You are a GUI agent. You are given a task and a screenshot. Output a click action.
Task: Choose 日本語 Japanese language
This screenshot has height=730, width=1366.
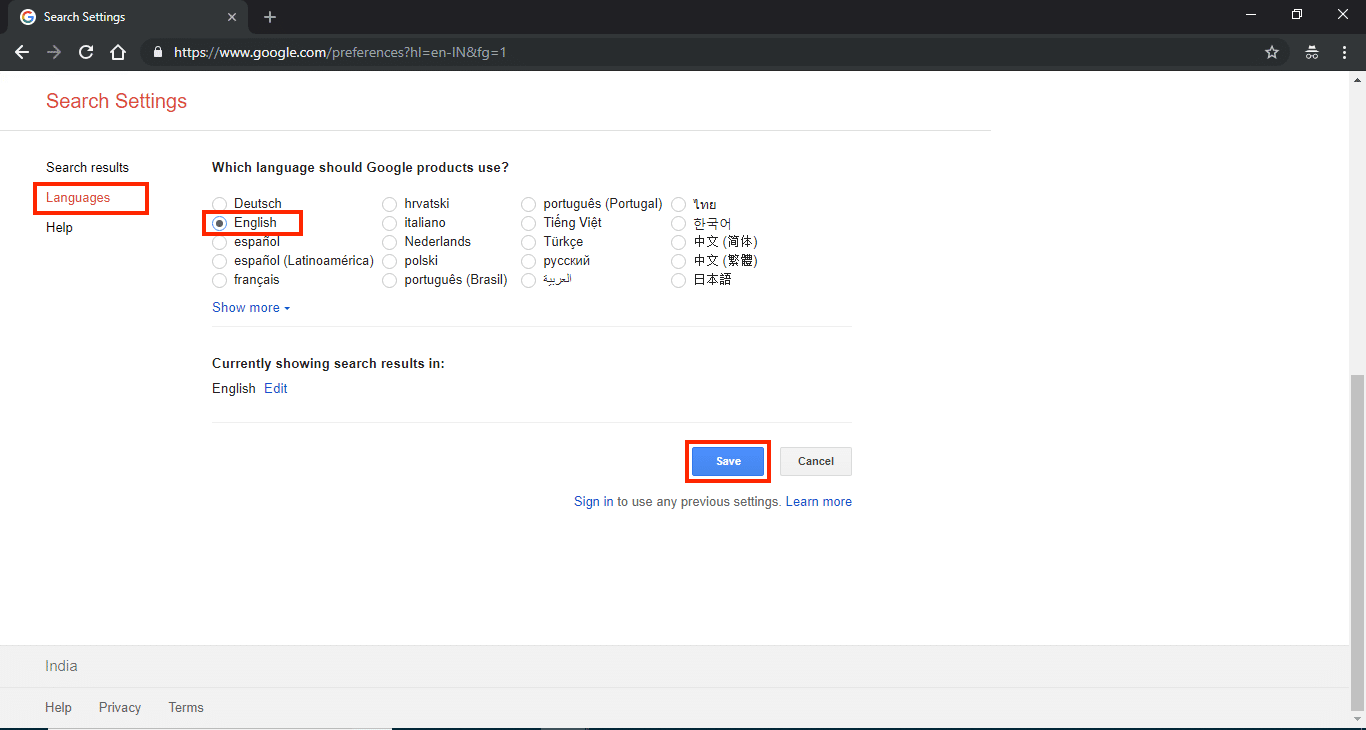[679, 280]
